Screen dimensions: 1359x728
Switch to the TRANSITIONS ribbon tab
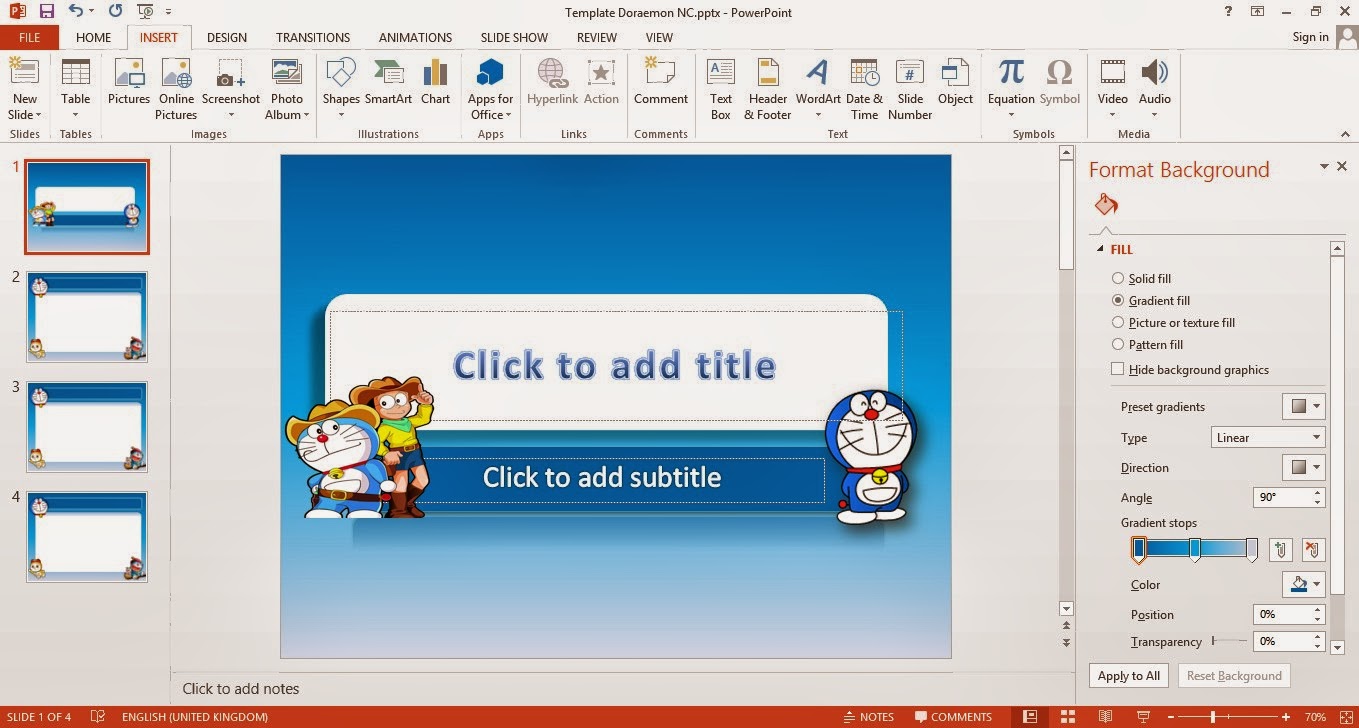pos(313,37)
